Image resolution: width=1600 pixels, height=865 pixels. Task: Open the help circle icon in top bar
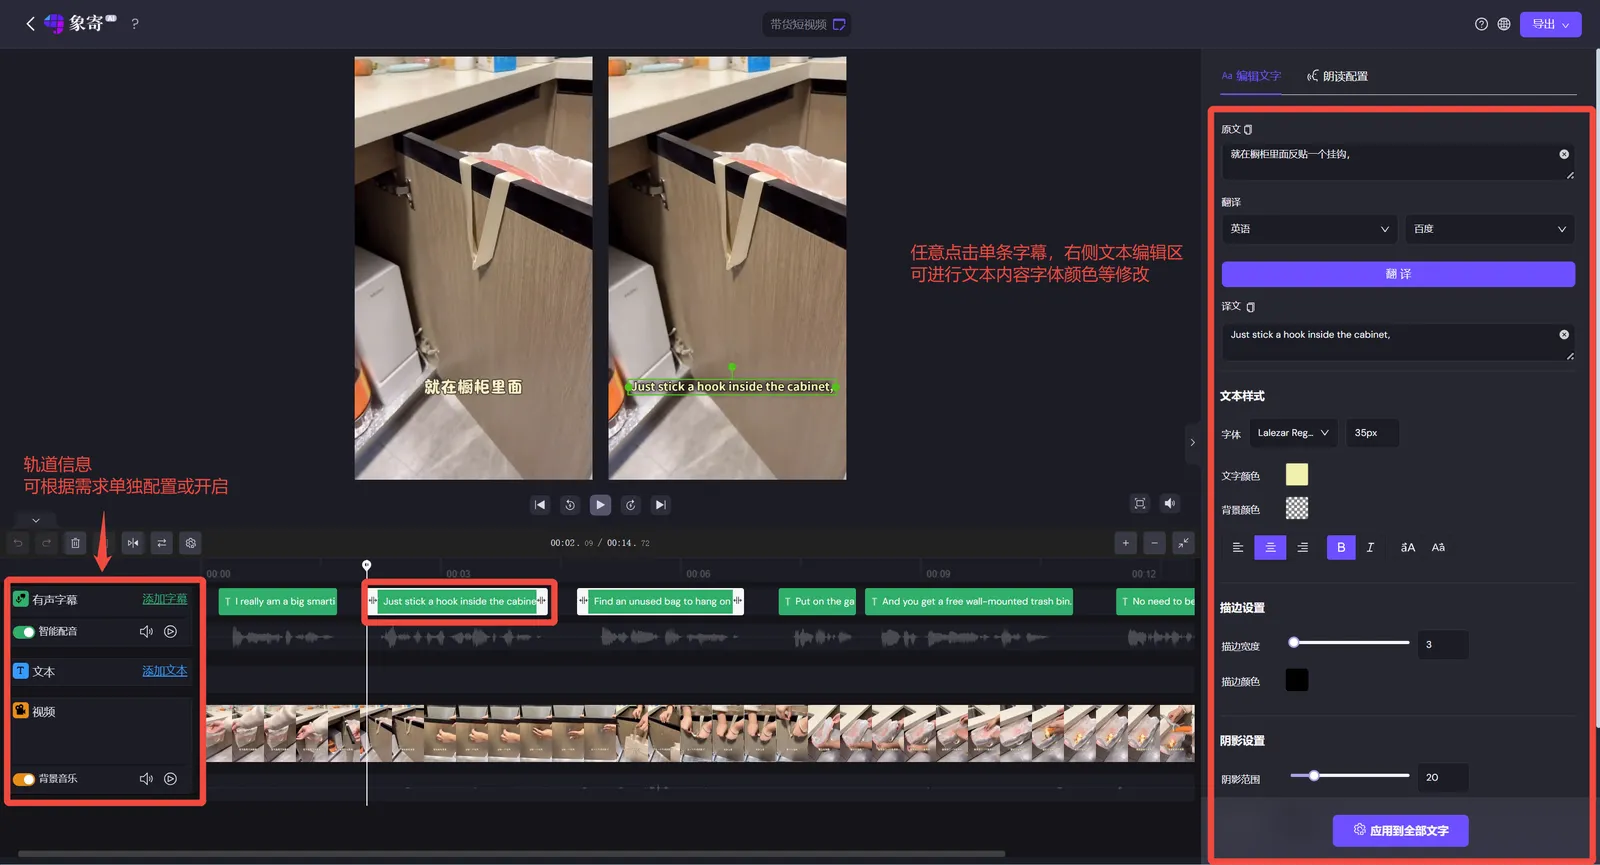click(x=1481, y=24)
